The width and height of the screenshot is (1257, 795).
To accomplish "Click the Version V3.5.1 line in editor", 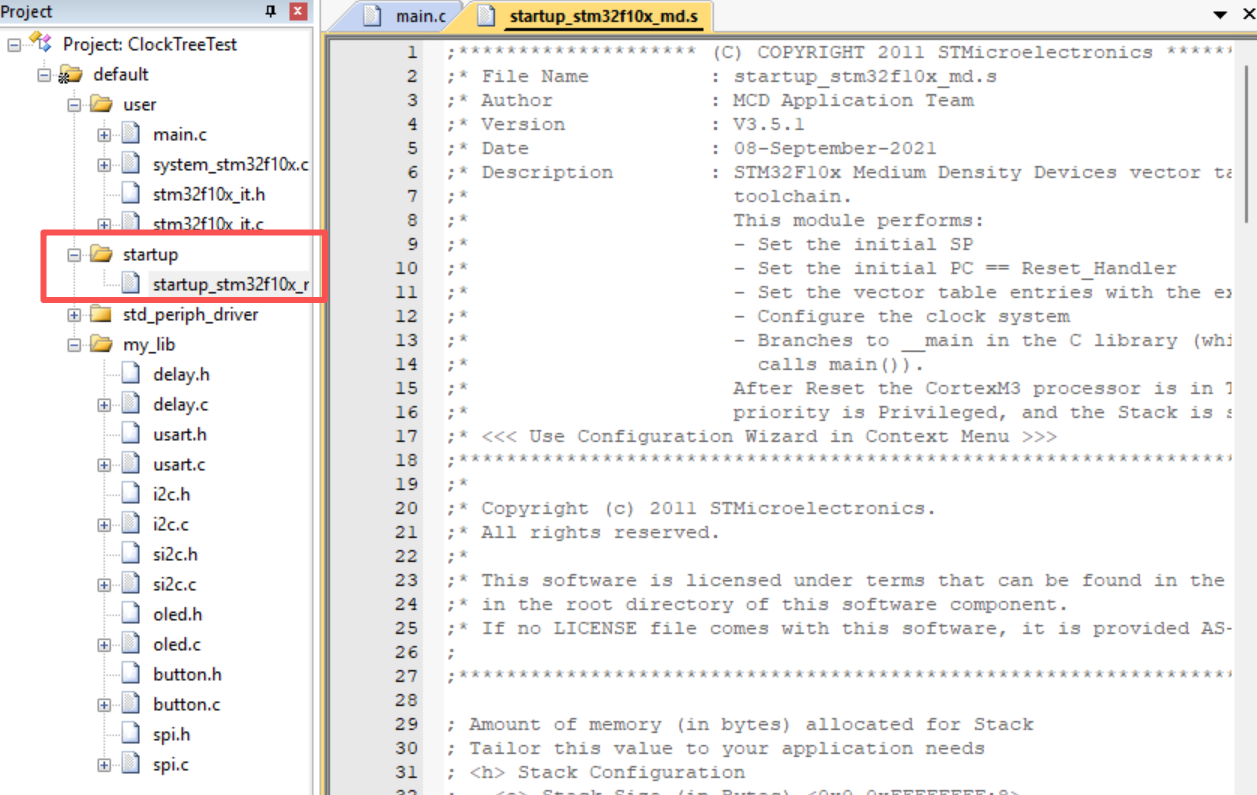I will (626, 124).
